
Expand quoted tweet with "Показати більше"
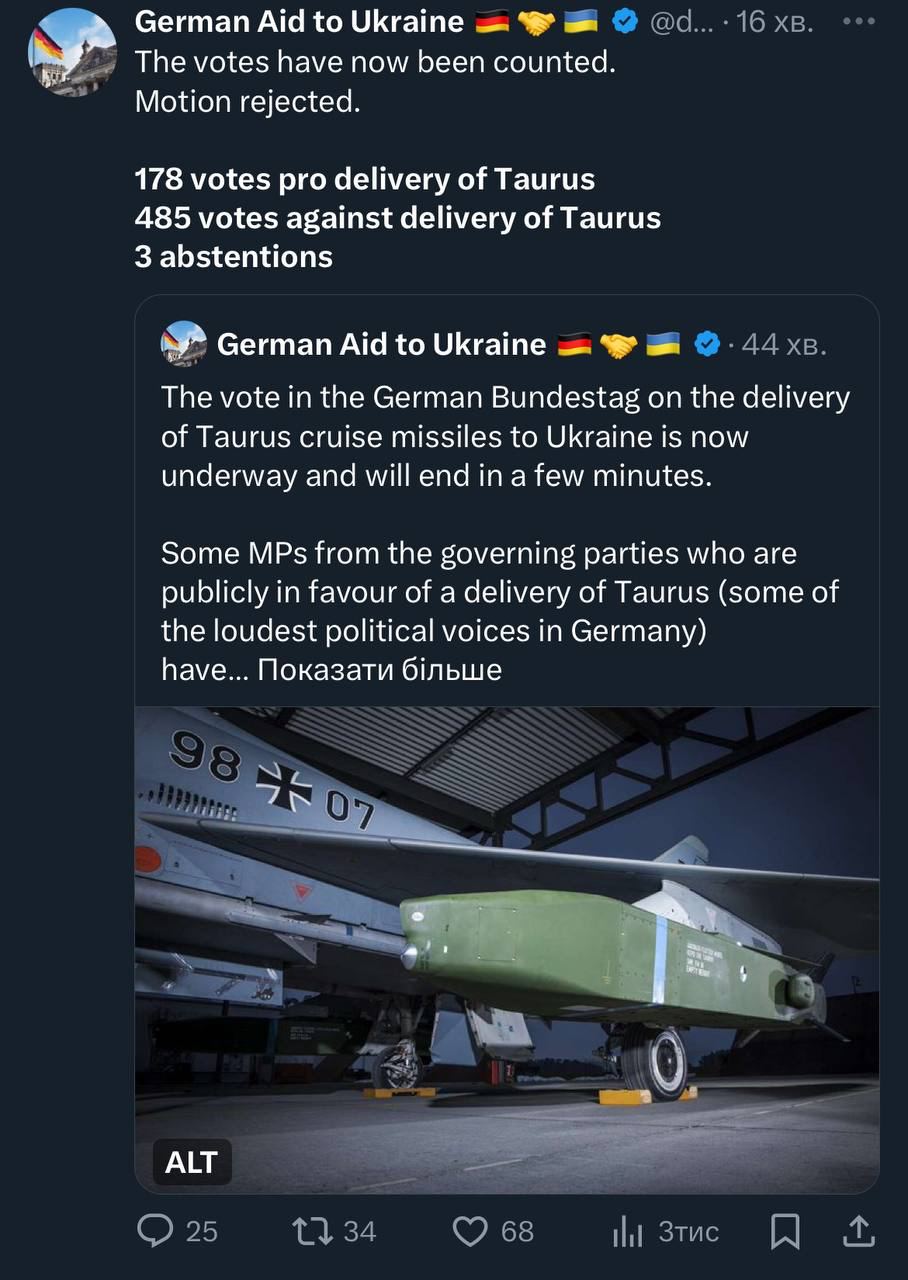click(x=380, y=669)
